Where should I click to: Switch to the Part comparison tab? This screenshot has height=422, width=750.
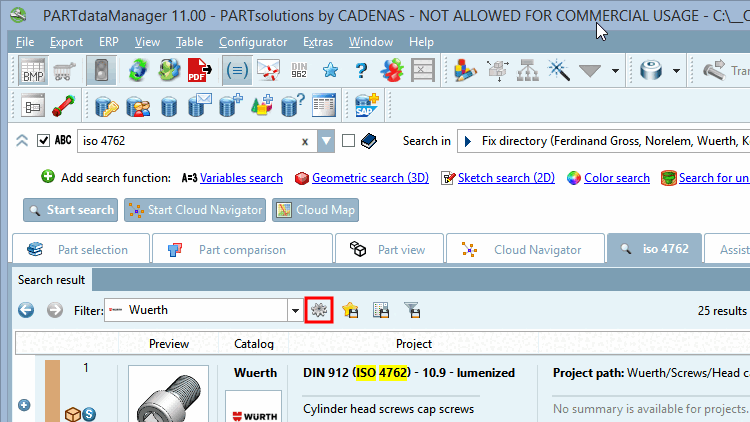point(242,249)
